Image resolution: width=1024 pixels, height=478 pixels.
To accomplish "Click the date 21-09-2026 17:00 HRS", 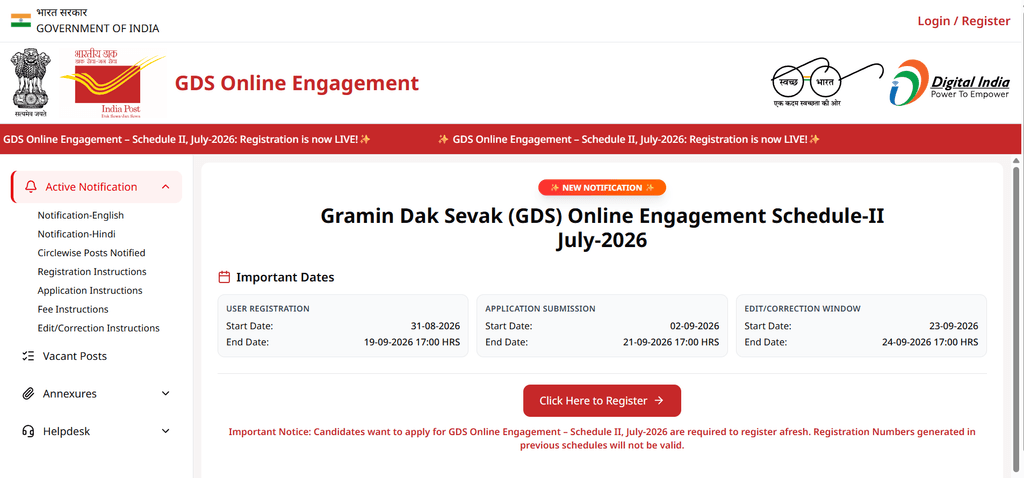I will click(671, 342).
